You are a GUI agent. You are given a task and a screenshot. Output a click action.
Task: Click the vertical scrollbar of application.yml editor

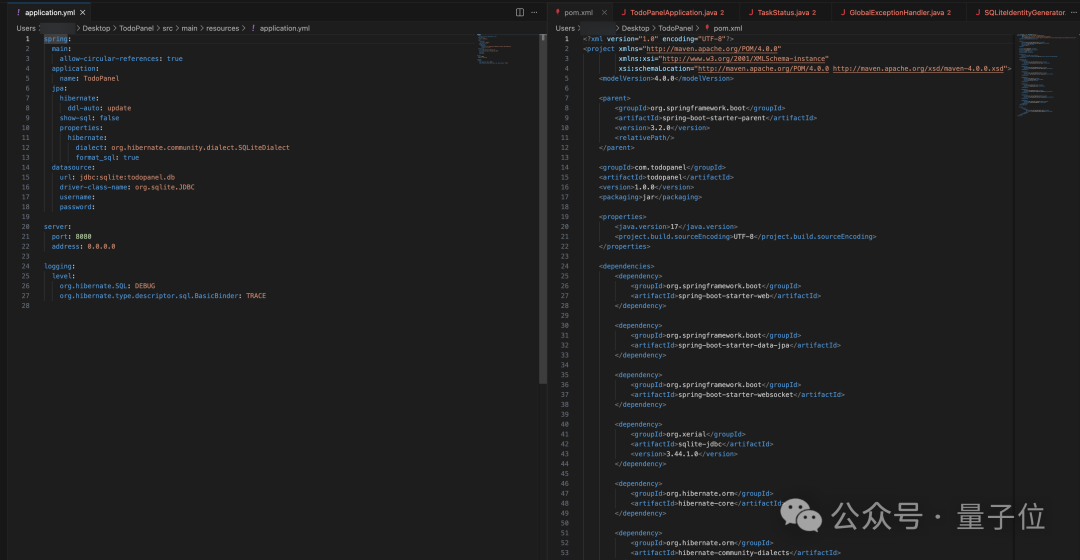pos(543,209)
